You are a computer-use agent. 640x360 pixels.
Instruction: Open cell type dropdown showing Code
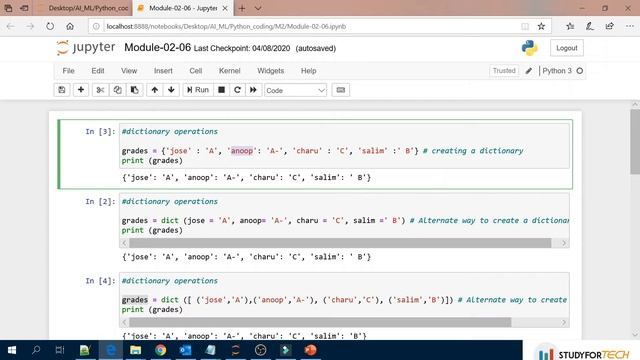point(295,90)
